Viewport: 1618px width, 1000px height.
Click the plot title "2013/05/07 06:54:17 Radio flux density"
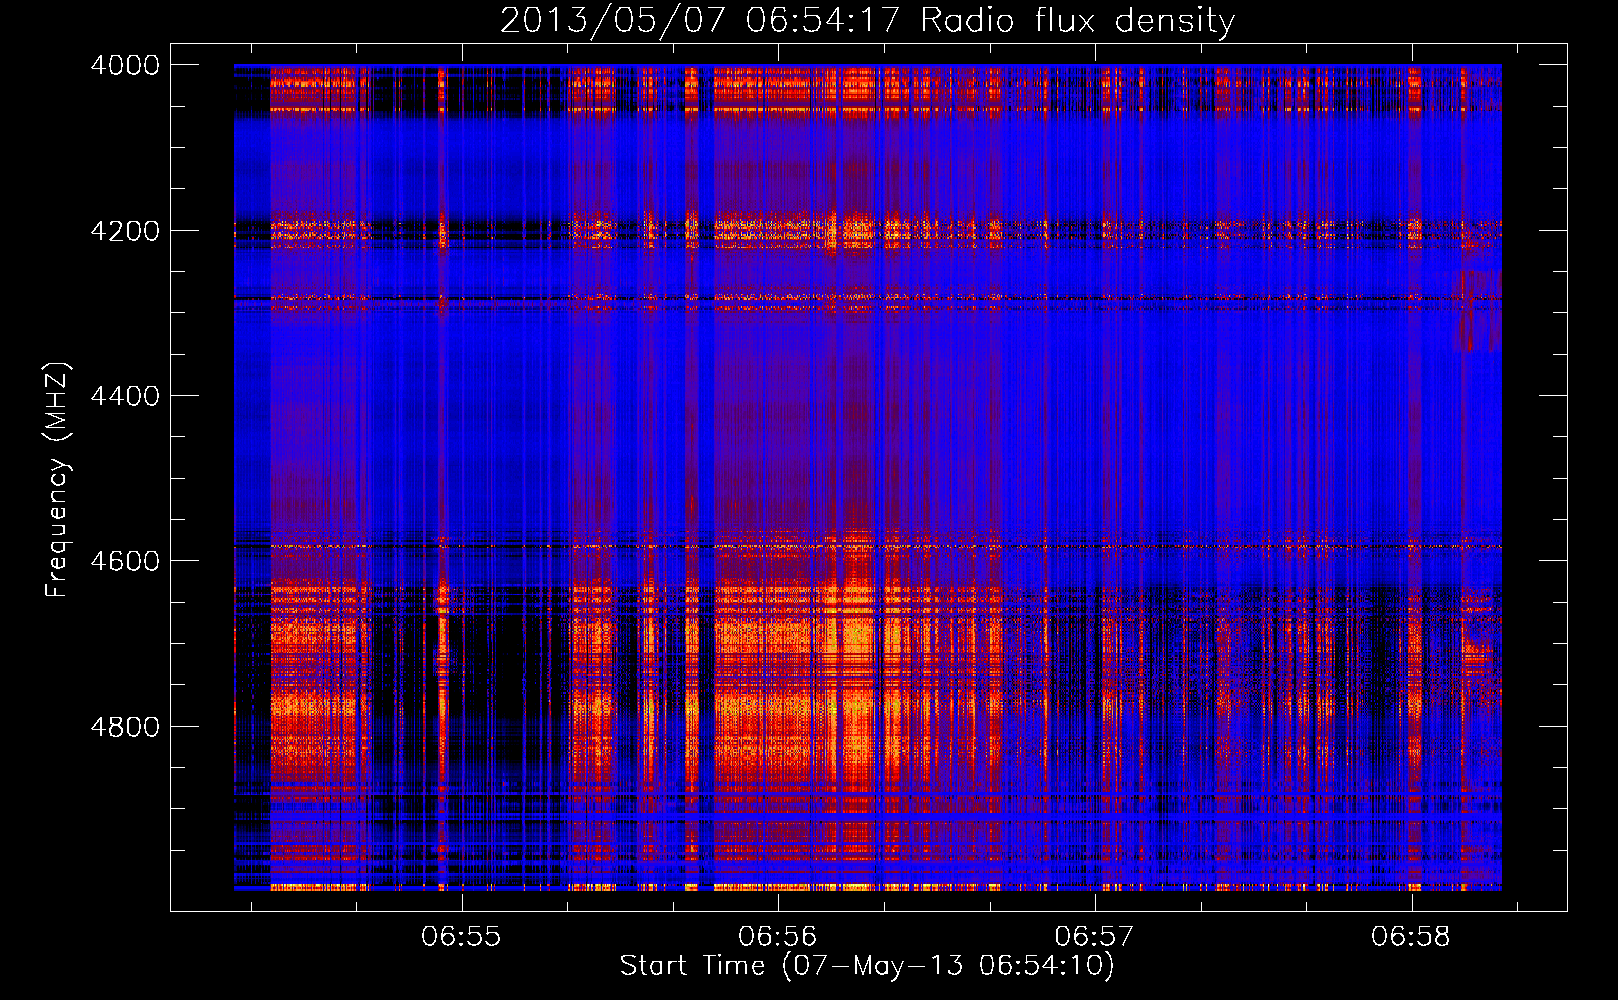coord(867,21)
